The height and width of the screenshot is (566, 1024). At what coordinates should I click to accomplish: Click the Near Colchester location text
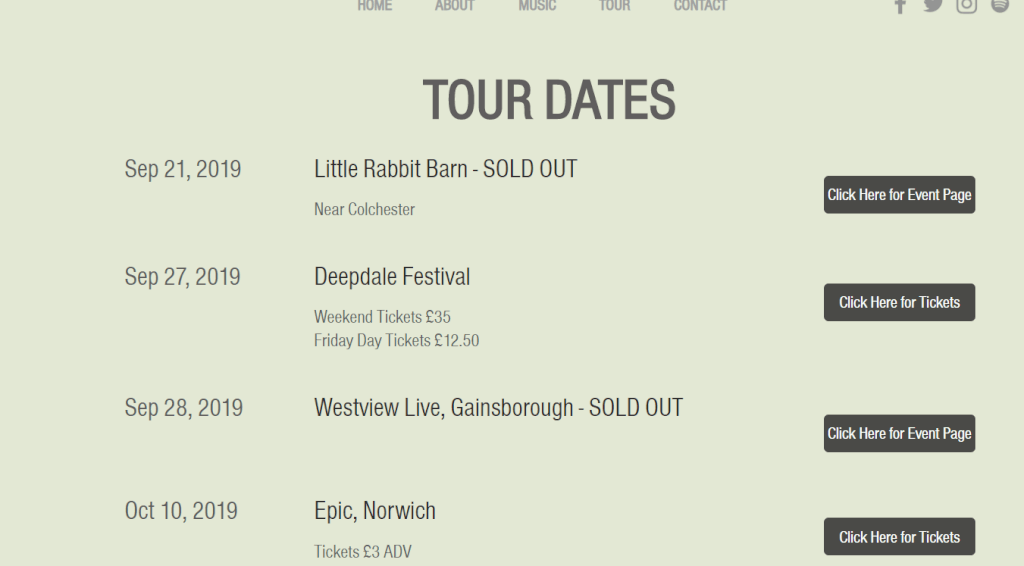click(x=364, y=209)
